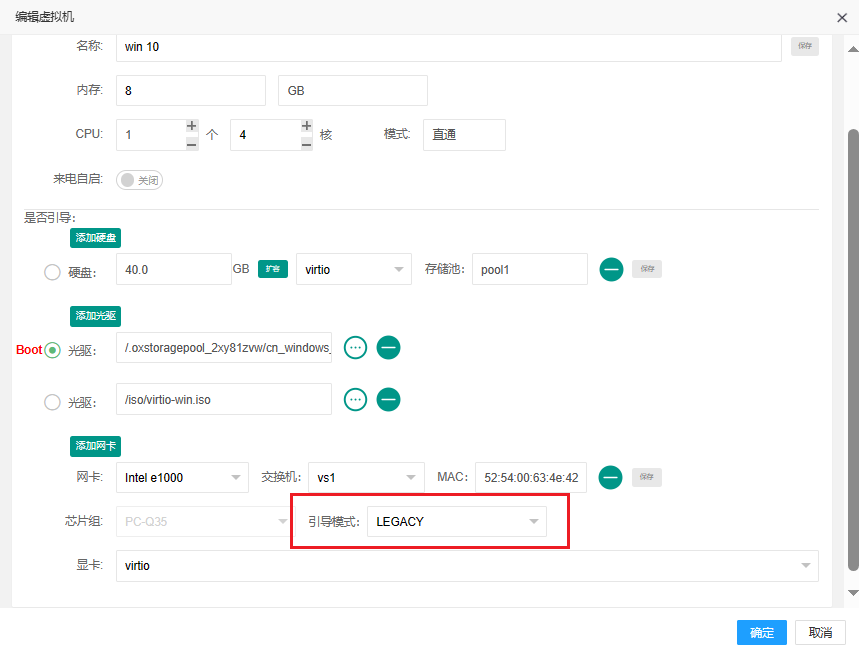
Task: Select virtio-win.iso drive as boot device
Action: tap(52, 402)
